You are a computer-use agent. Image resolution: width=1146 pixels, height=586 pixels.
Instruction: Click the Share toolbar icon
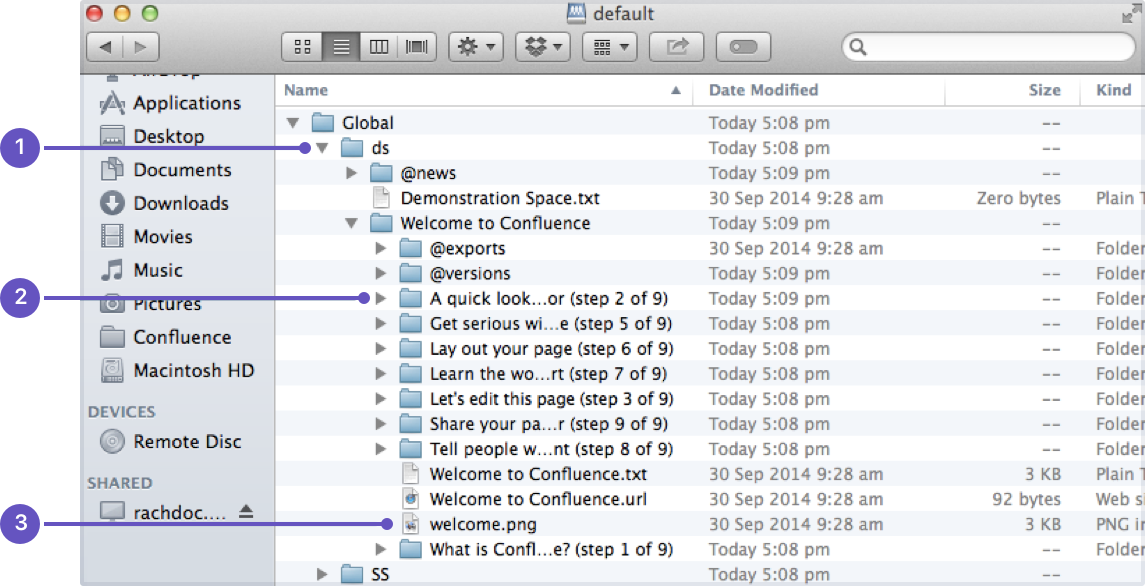[677, 47]
